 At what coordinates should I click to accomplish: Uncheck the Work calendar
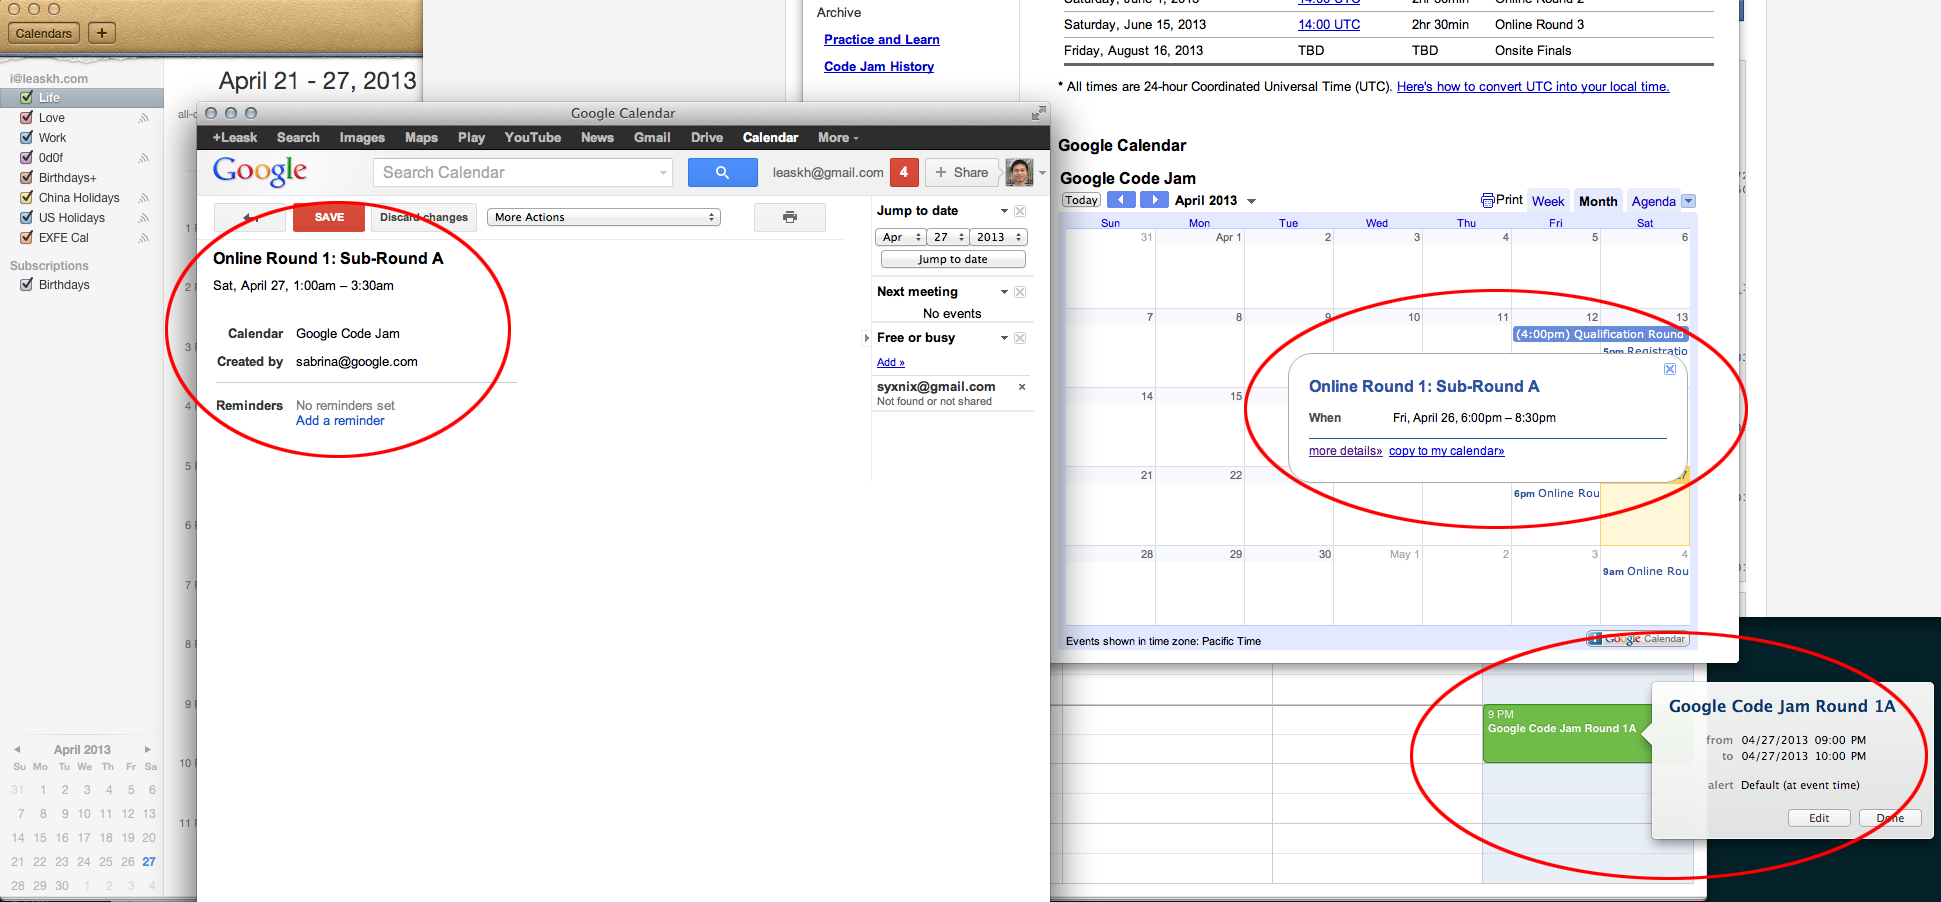27,138
